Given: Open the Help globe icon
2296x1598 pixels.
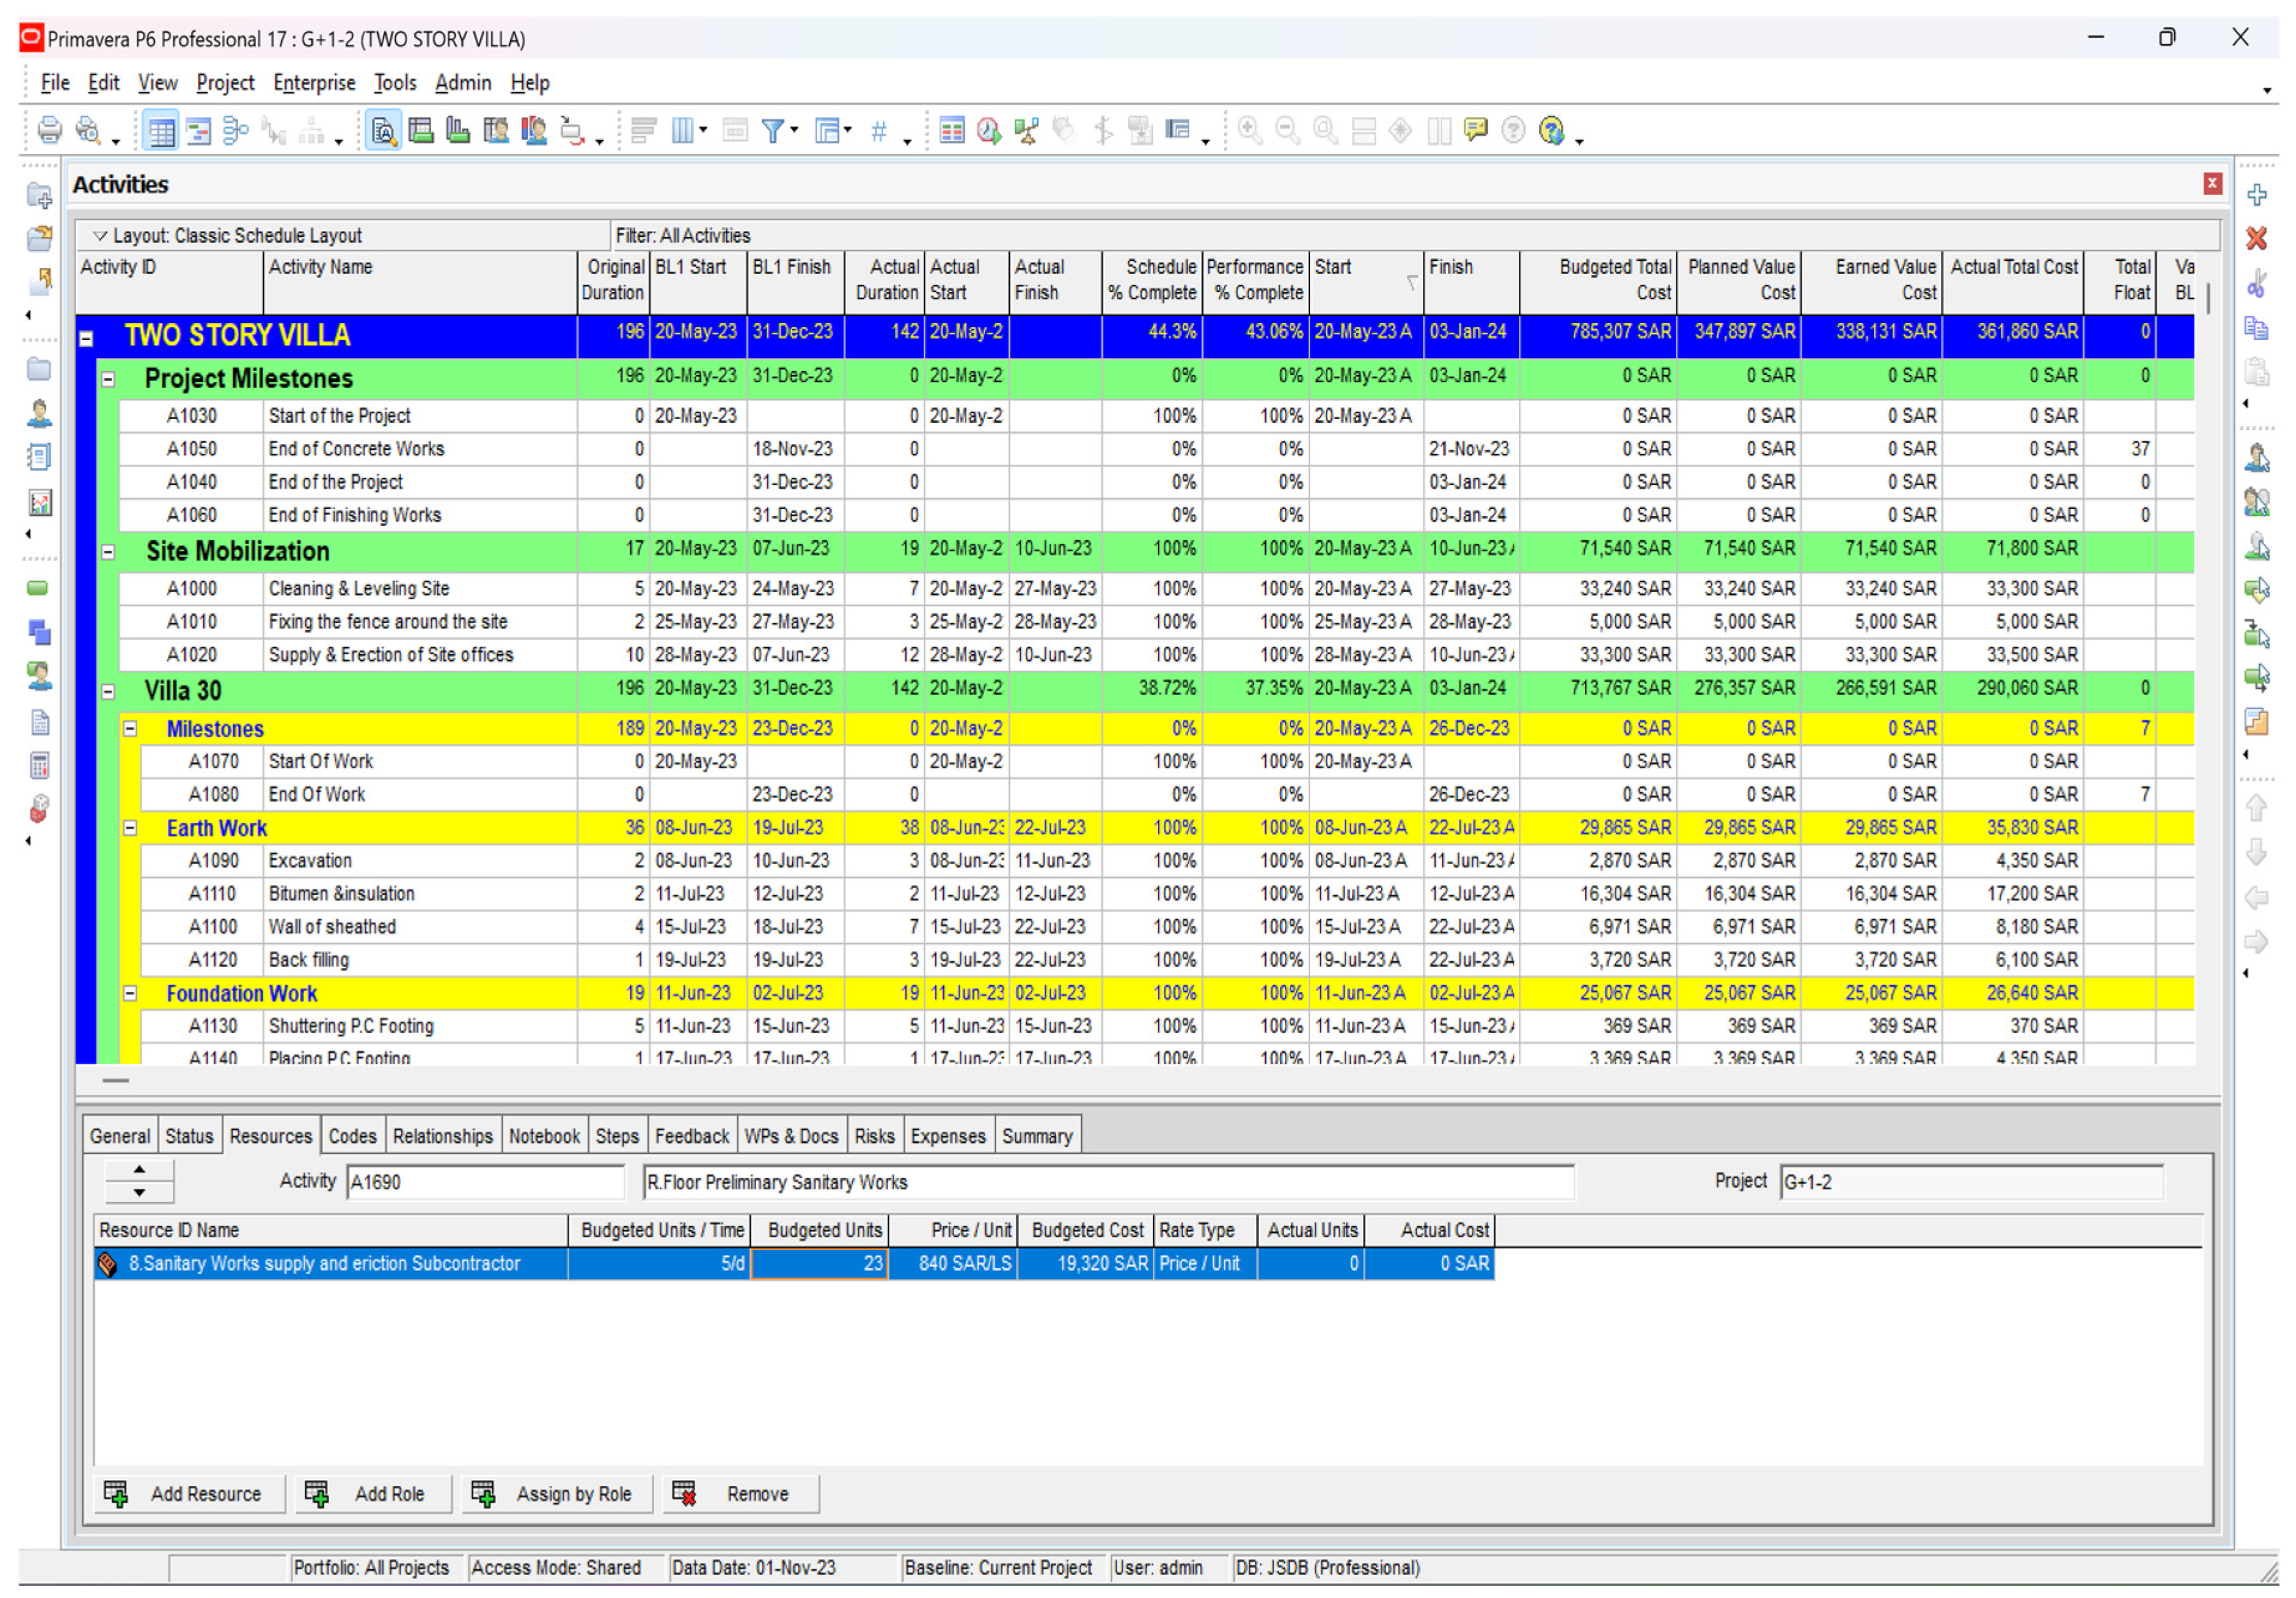Looking at the screenshot, I should [x=1551, y=130].
